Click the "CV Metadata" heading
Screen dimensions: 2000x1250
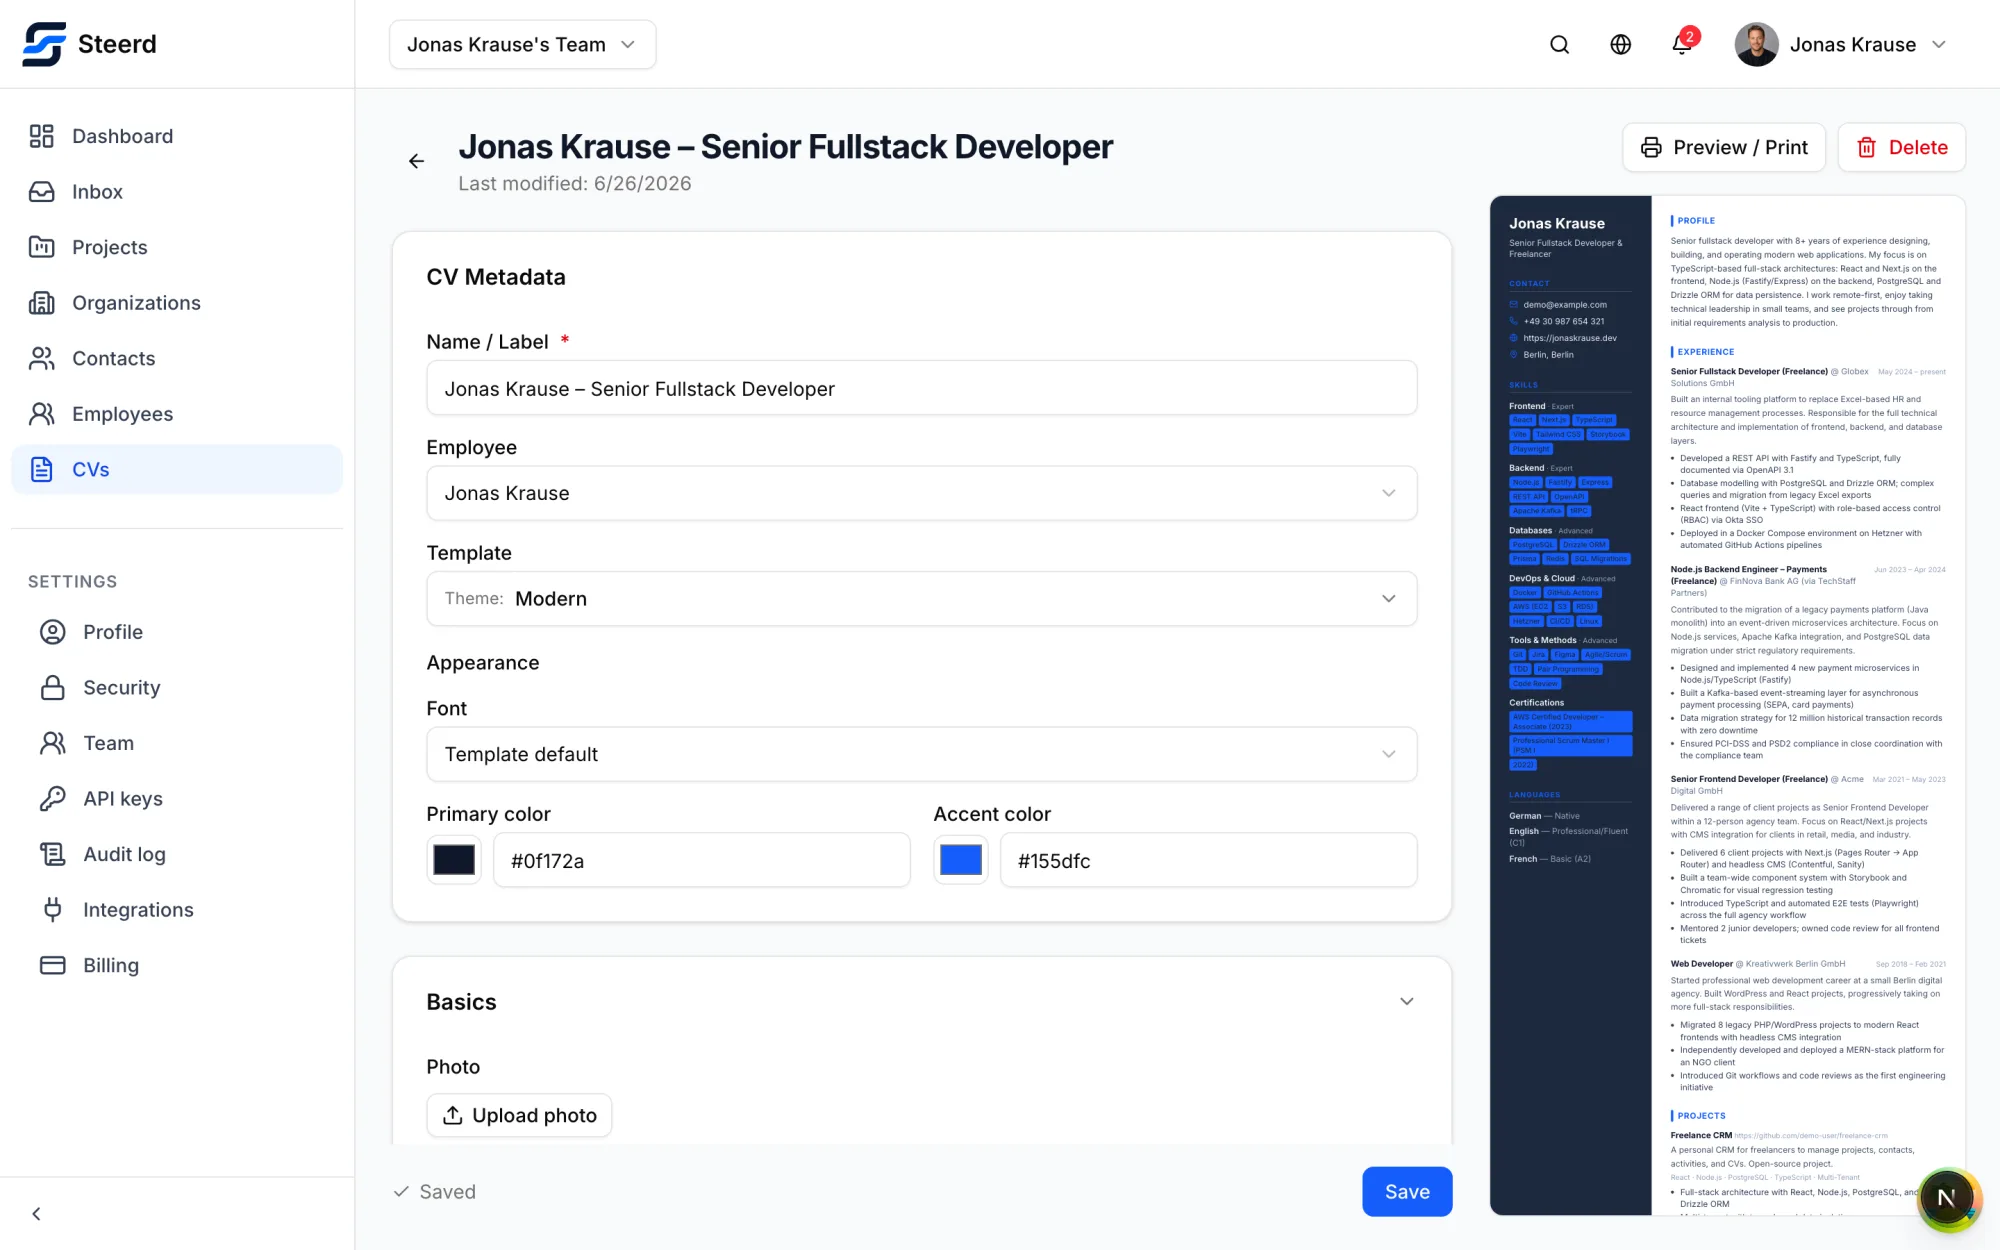(495, 277)
